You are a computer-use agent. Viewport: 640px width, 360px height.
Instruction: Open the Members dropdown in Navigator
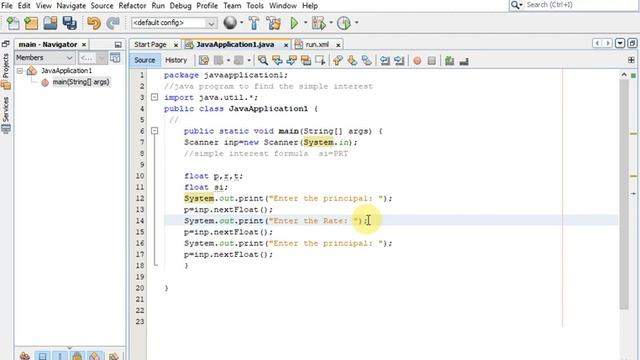point(44,58)
